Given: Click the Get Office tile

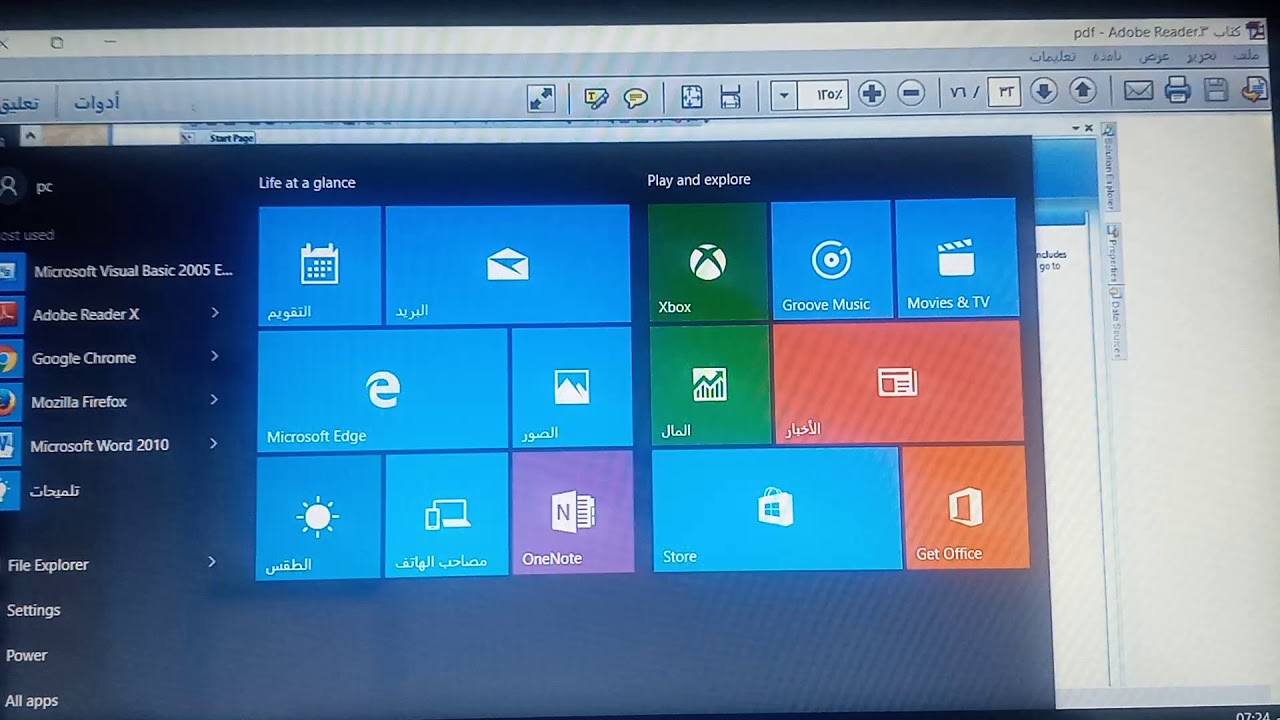Looking at the screenshot, I should pyautogui.click(x=965, y=508).
